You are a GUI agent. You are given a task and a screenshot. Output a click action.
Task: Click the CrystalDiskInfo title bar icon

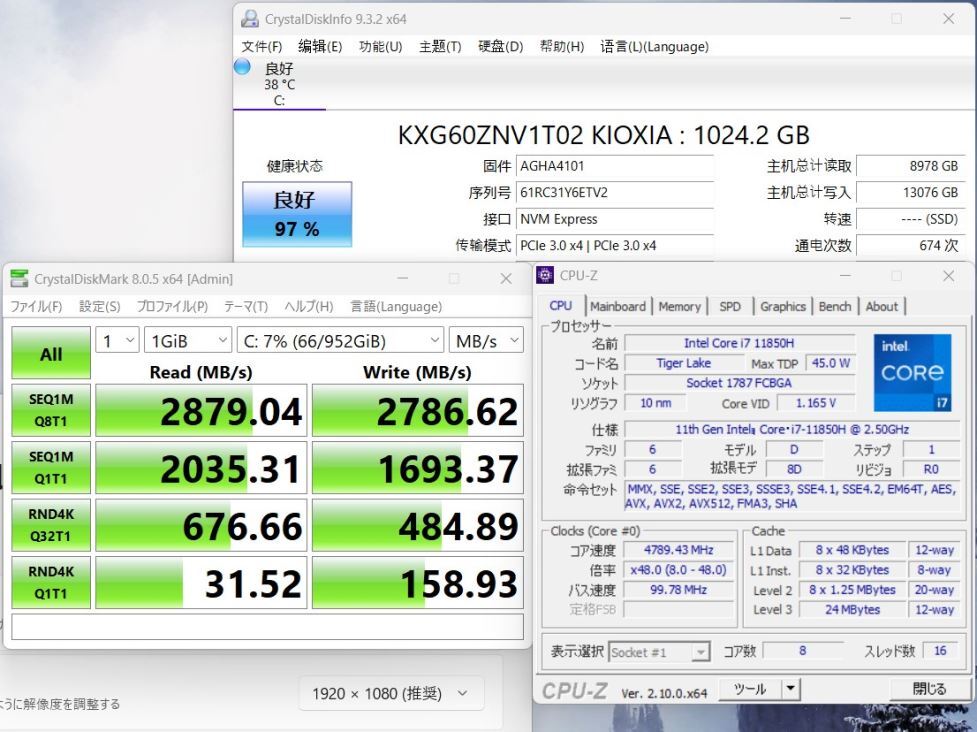click(250, 19)
